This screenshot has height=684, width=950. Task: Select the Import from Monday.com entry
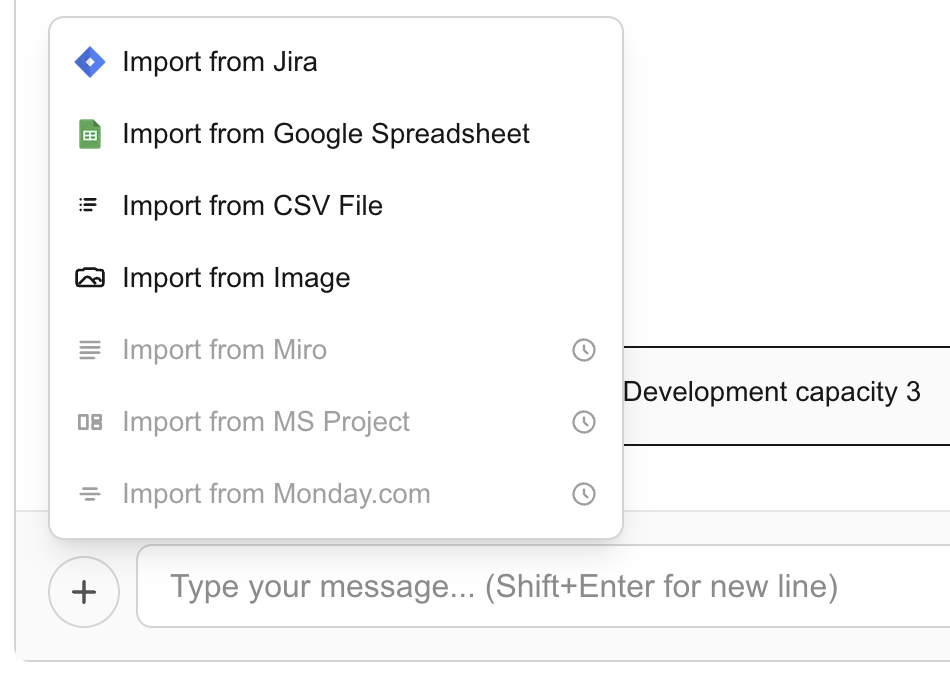click(275, 493)
